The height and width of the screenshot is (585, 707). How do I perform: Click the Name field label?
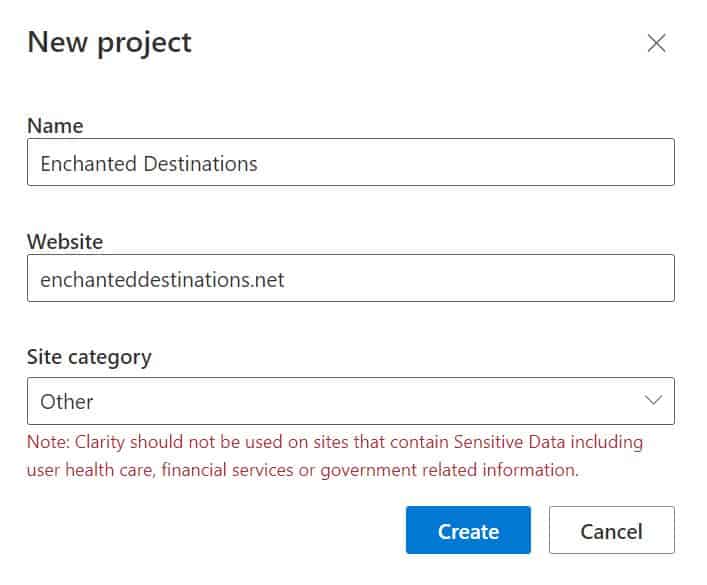pos(55,126)
